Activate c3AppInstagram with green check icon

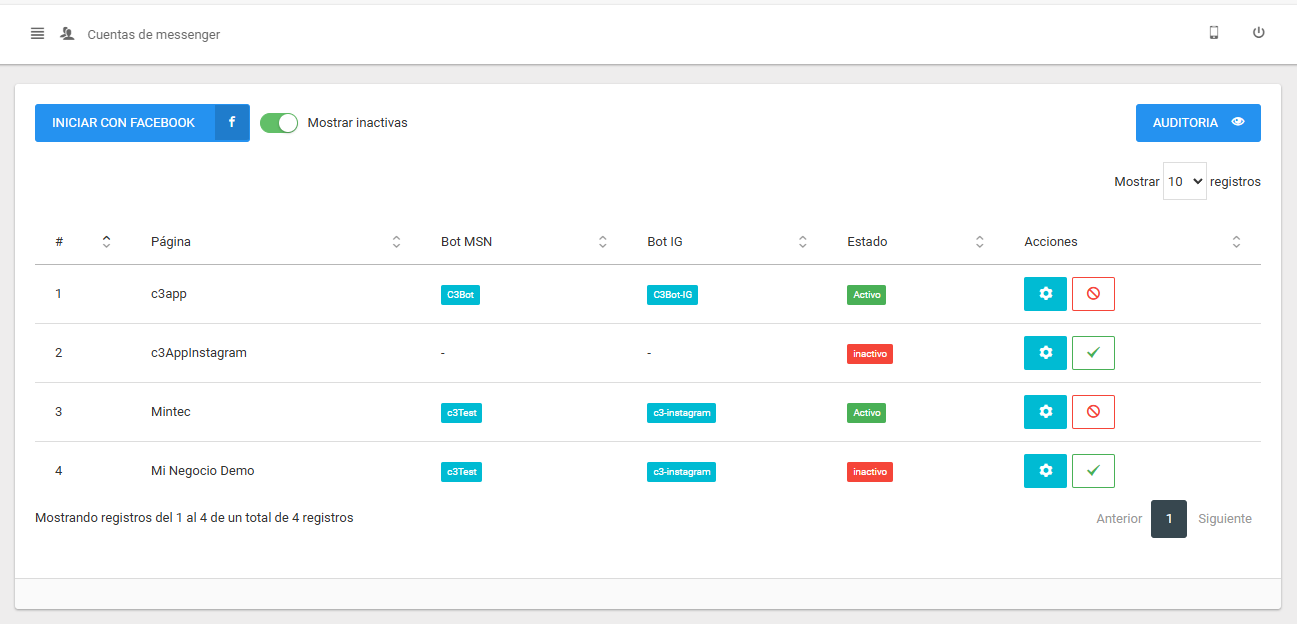pyautogui.click(x=1093, y=353)
